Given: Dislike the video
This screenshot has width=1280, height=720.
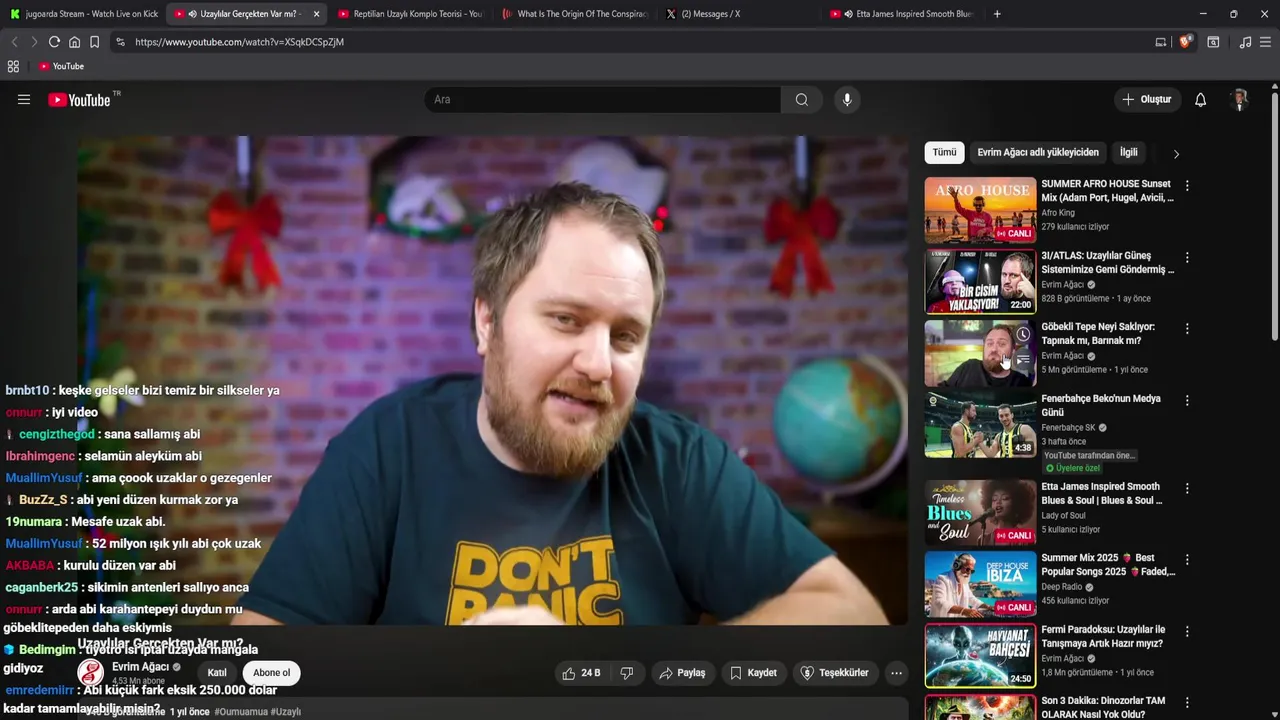Looking at the screenshot, I should point(627,673).
